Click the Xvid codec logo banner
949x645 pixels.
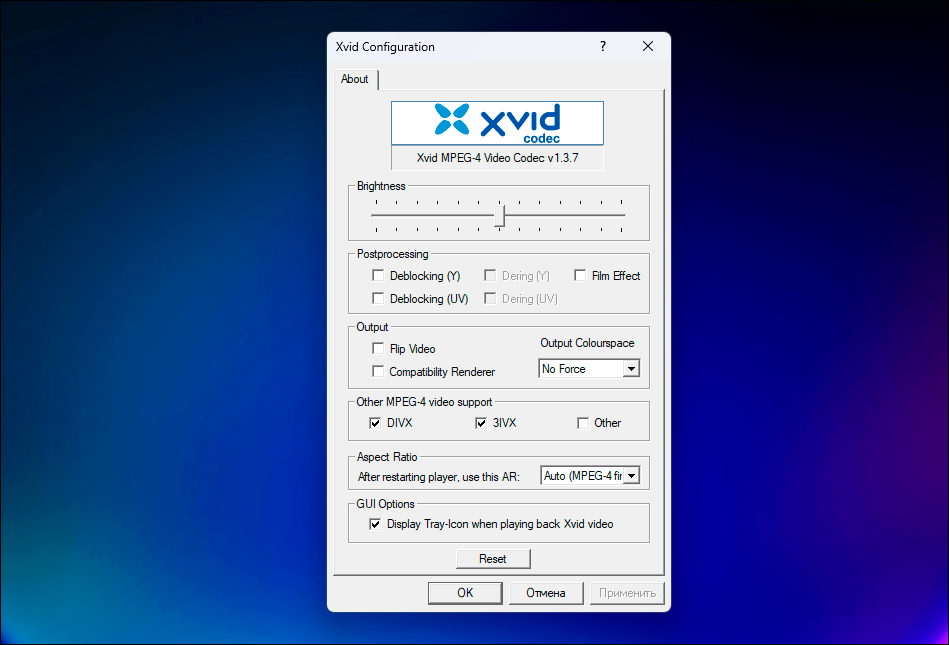497,123
